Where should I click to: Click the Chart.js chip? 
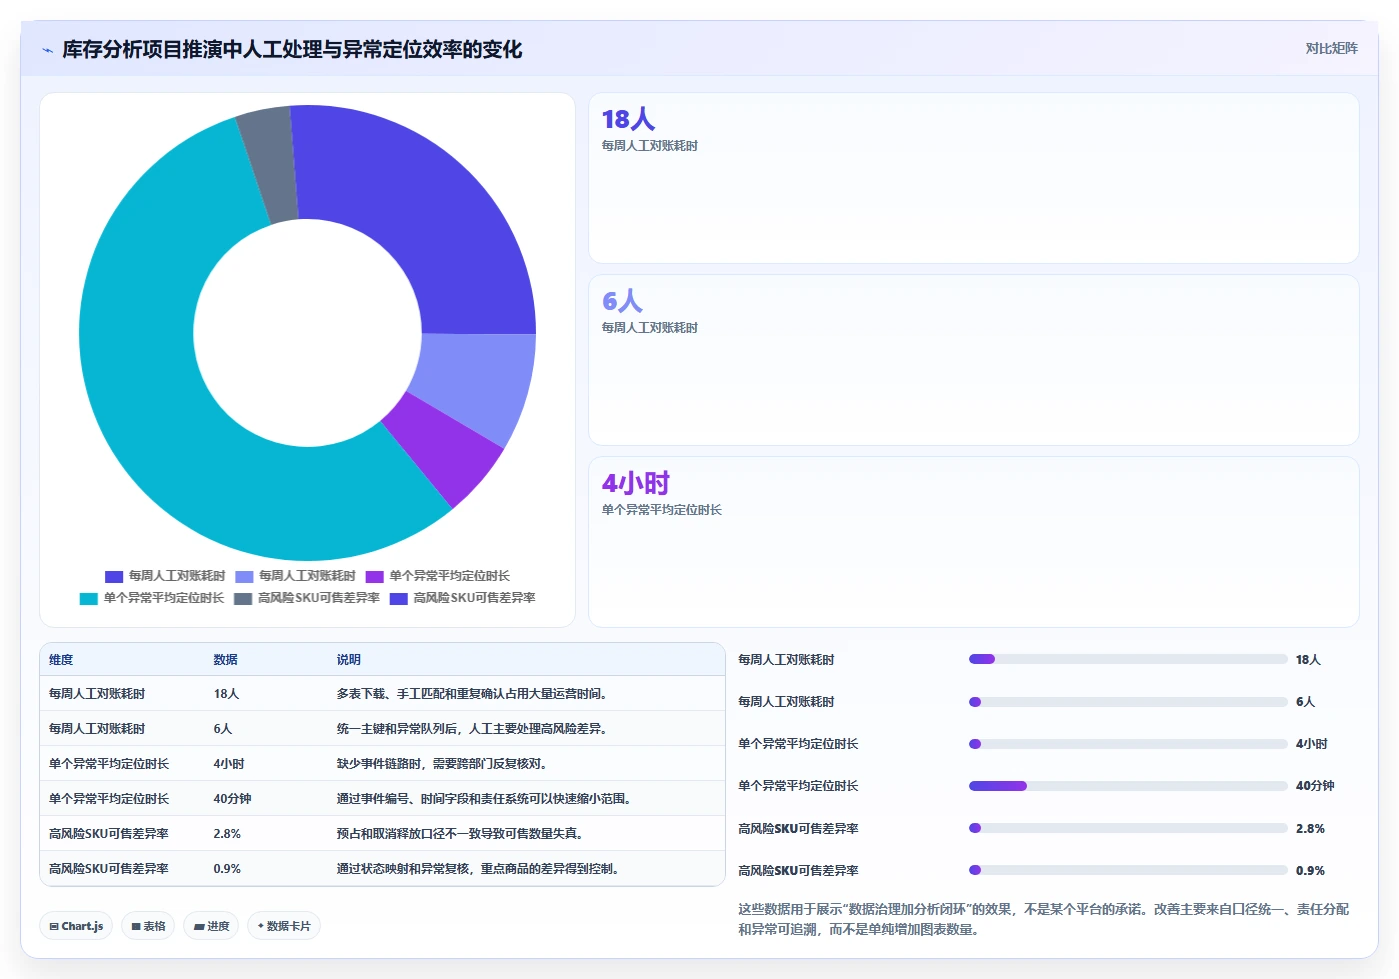pyautogui.click(x=76, y=926)
